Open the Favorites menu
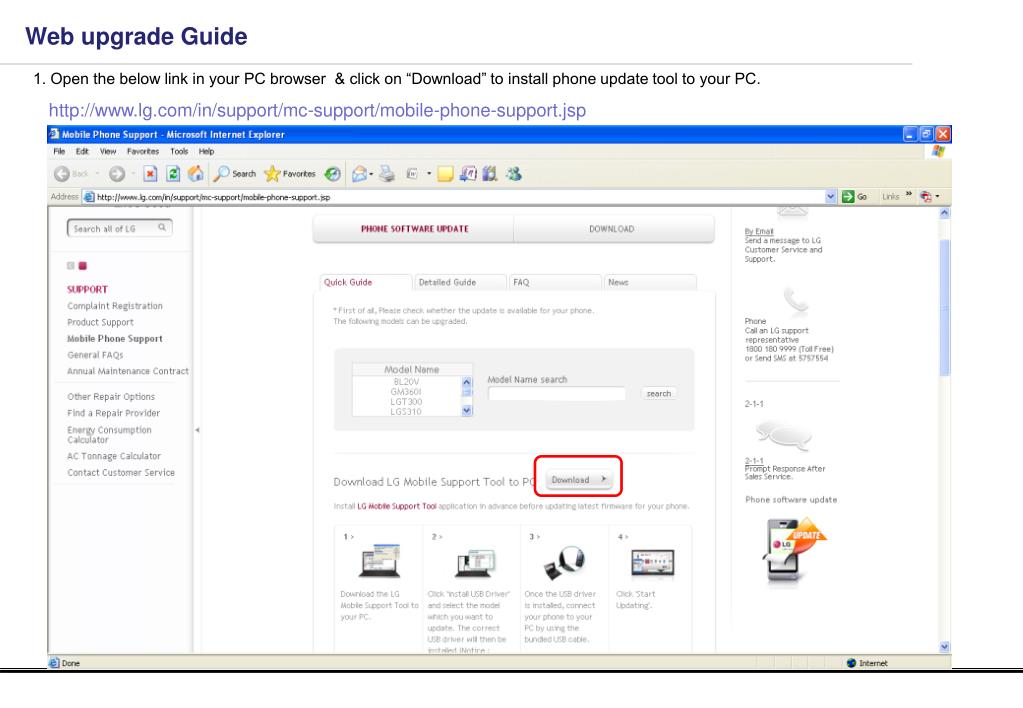 [x=143, y=151]
